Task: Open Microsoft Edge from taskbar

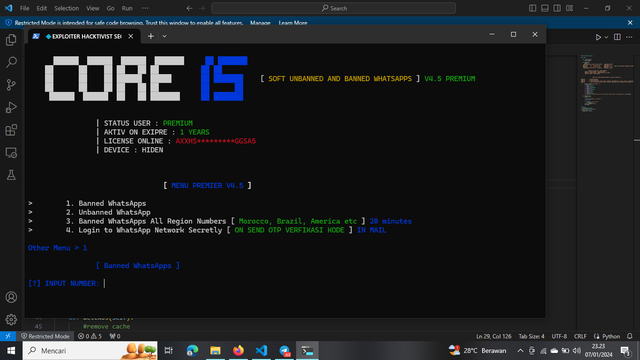Action: [192, 351]
